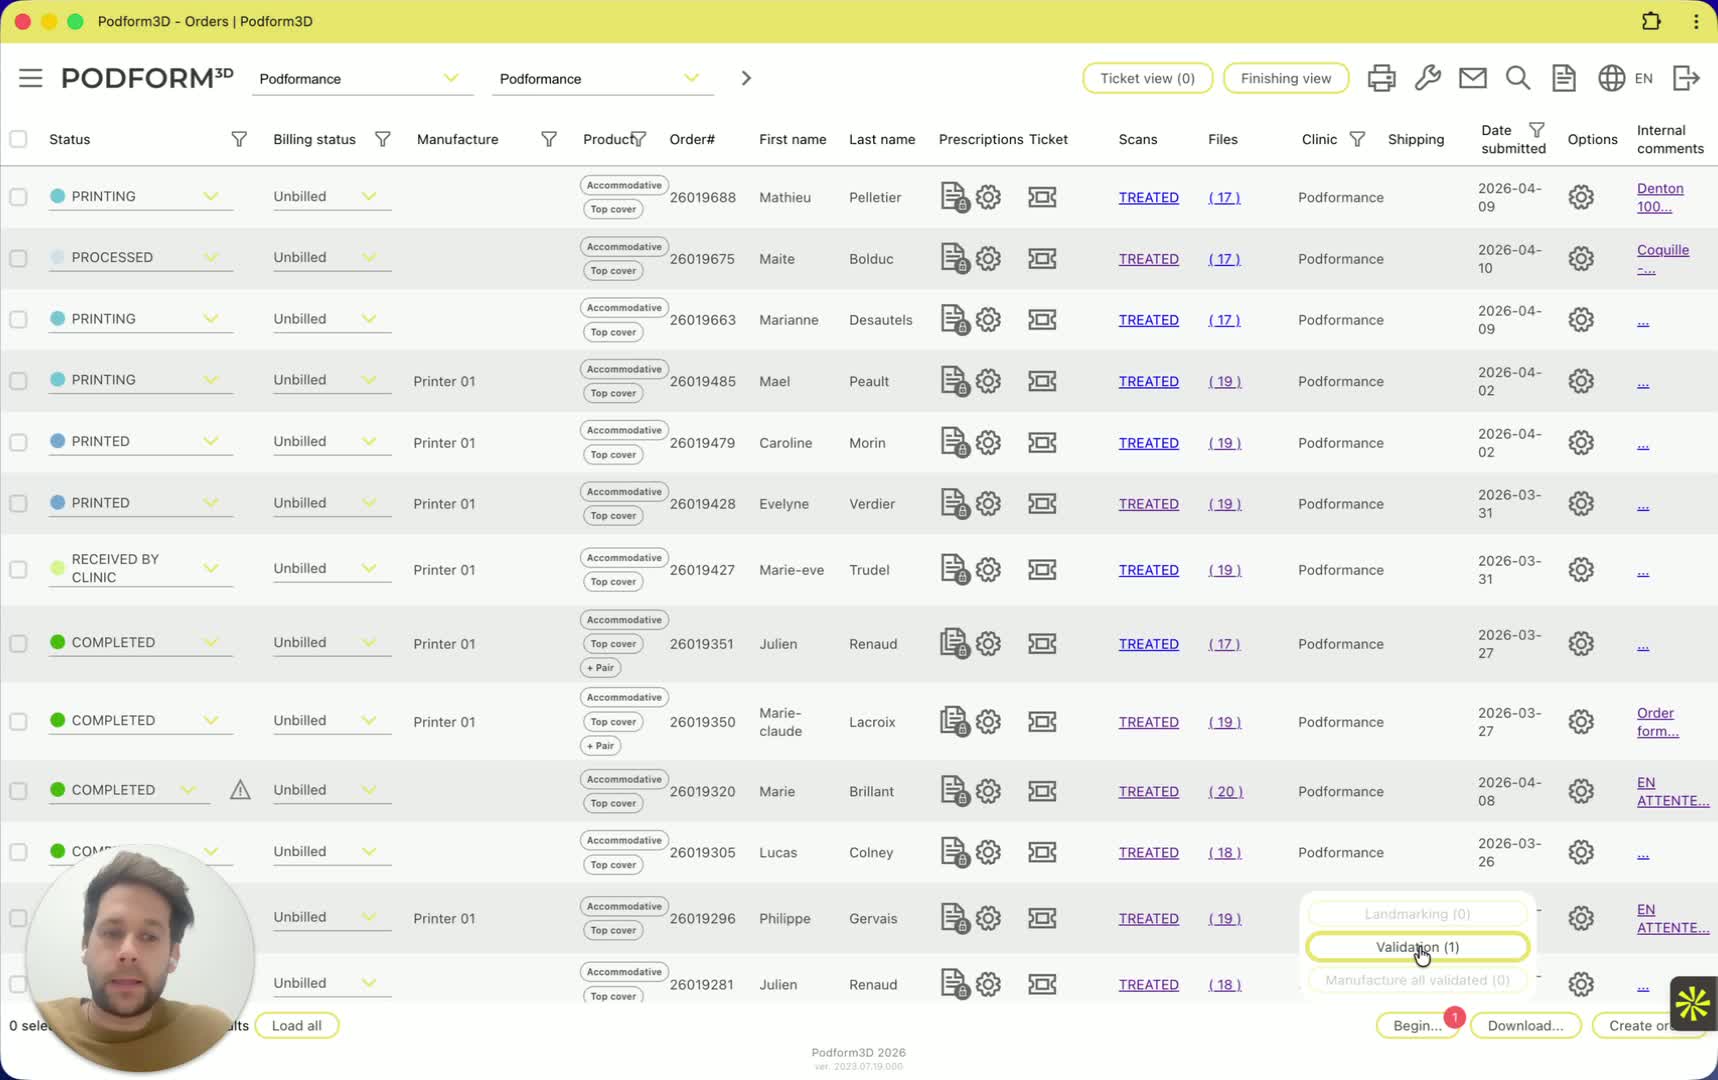Open the hamburger navigation menu
Image resolution: width=1718 pixels, height=1080 pixels.
[x=30, y=78]
